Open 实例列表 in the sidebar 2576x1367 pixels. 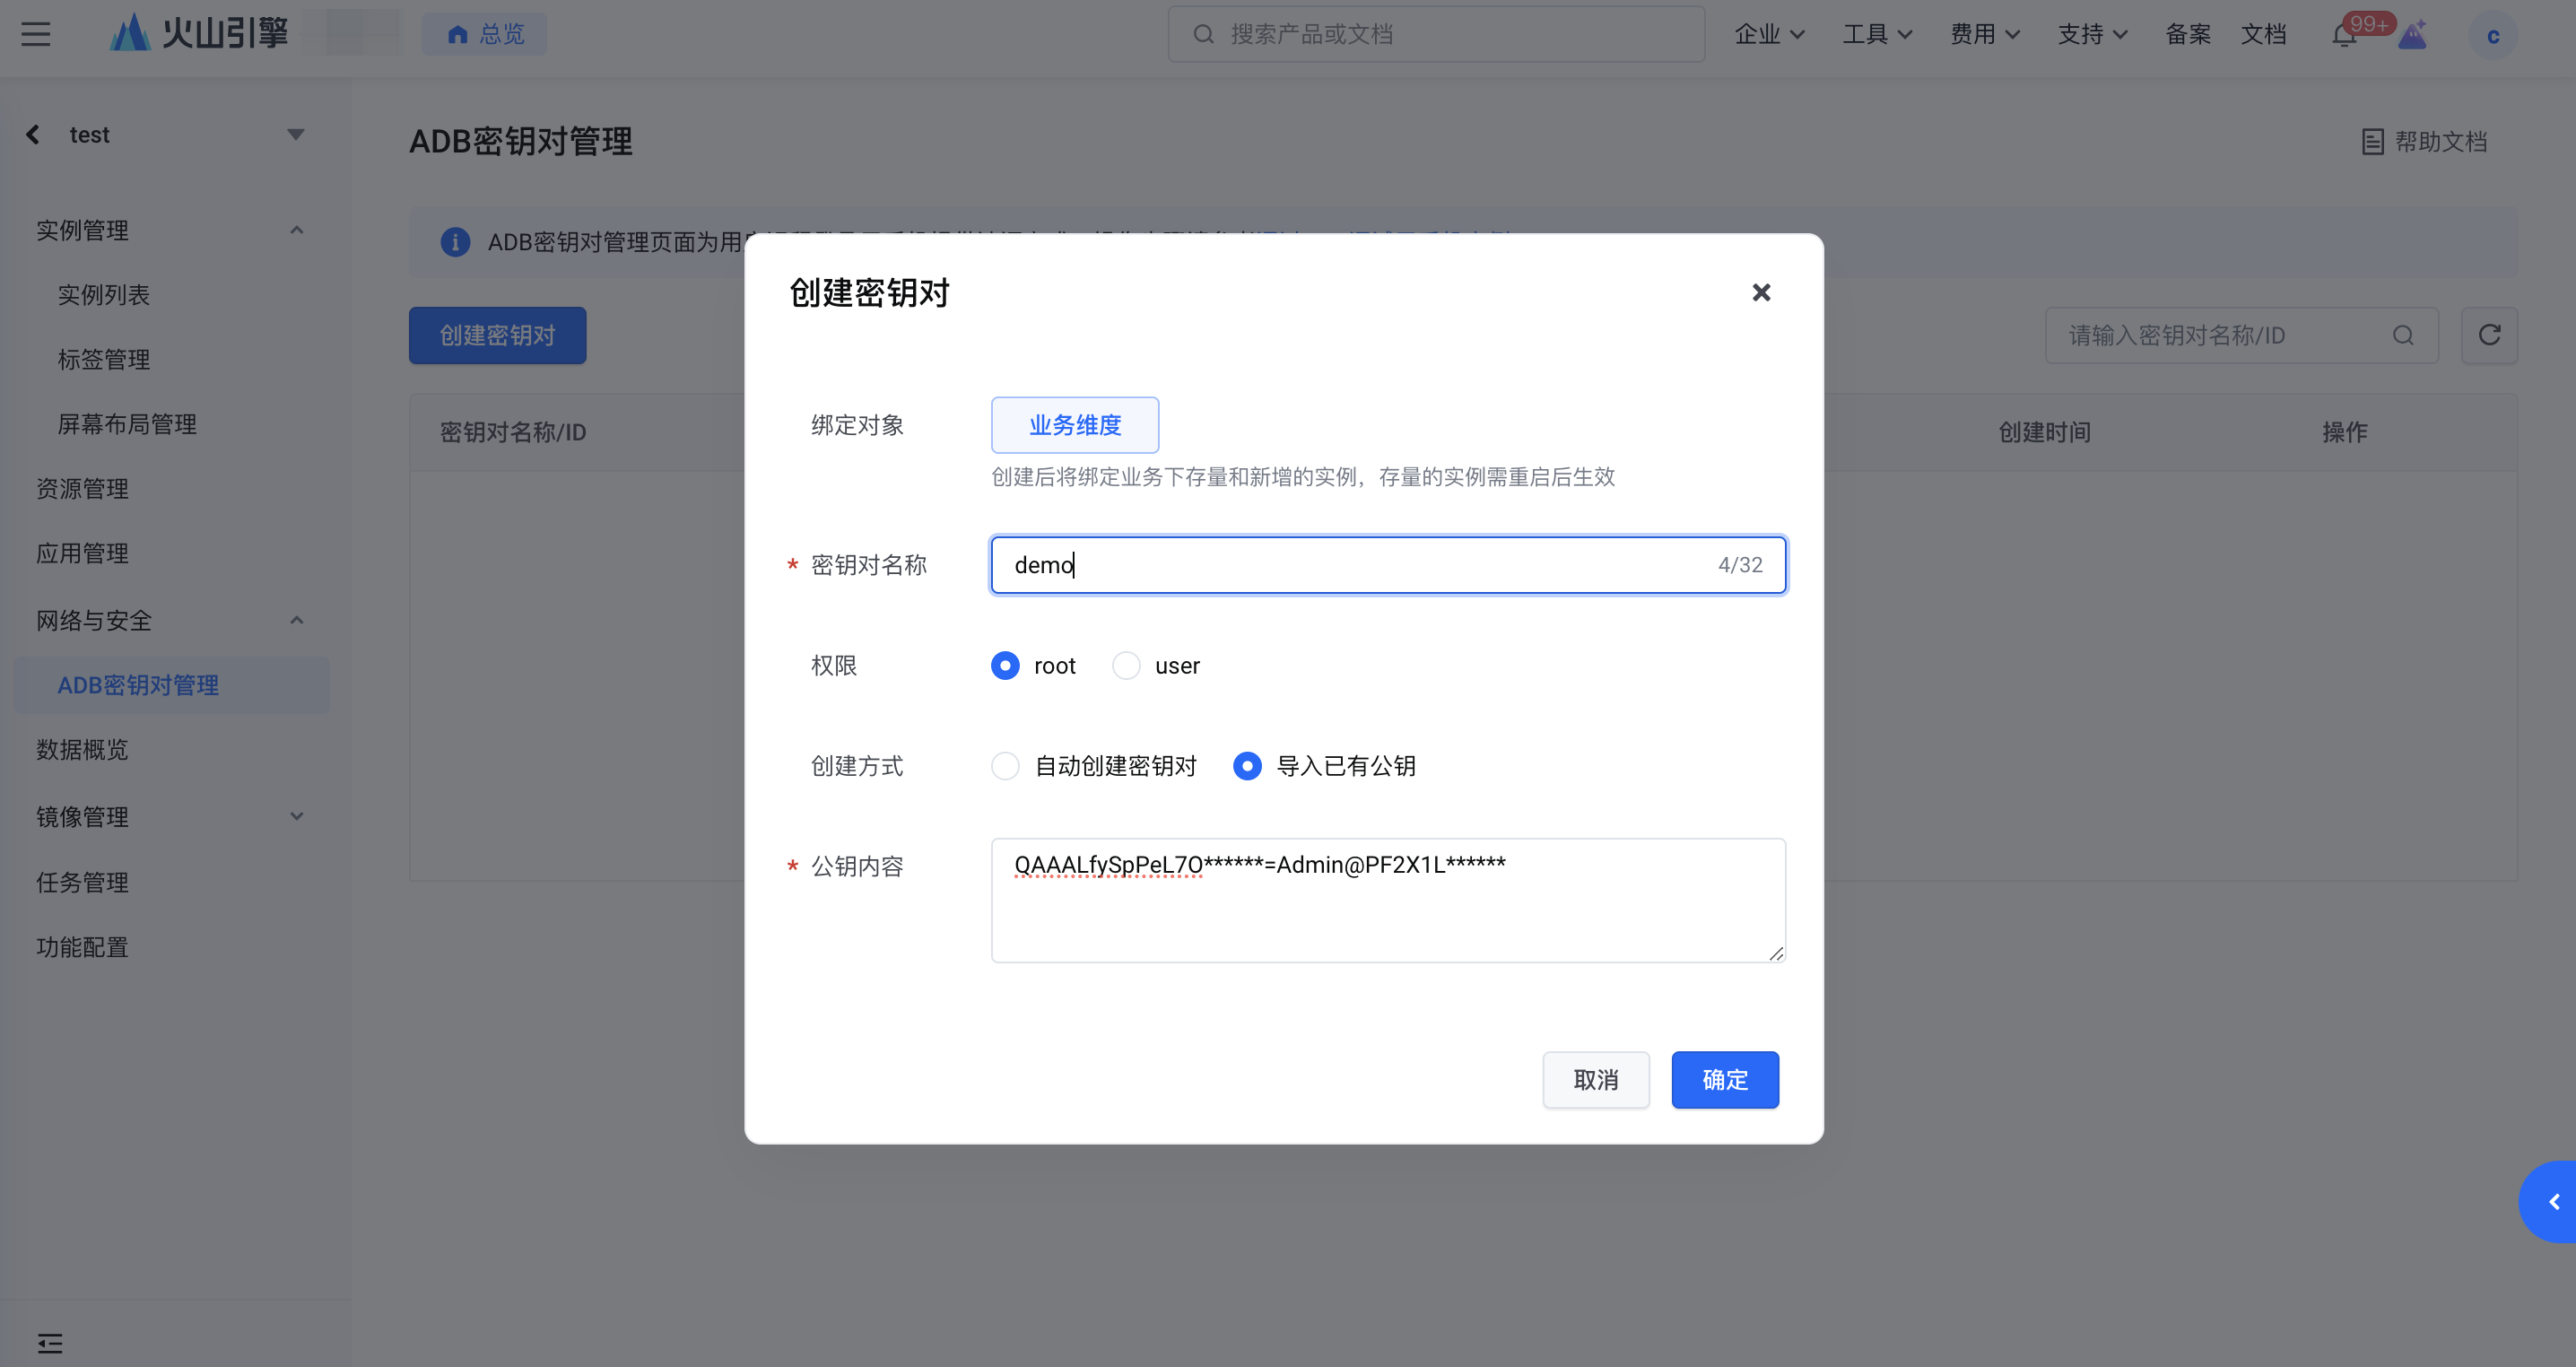pyautogui.click(x=103, y=295)
